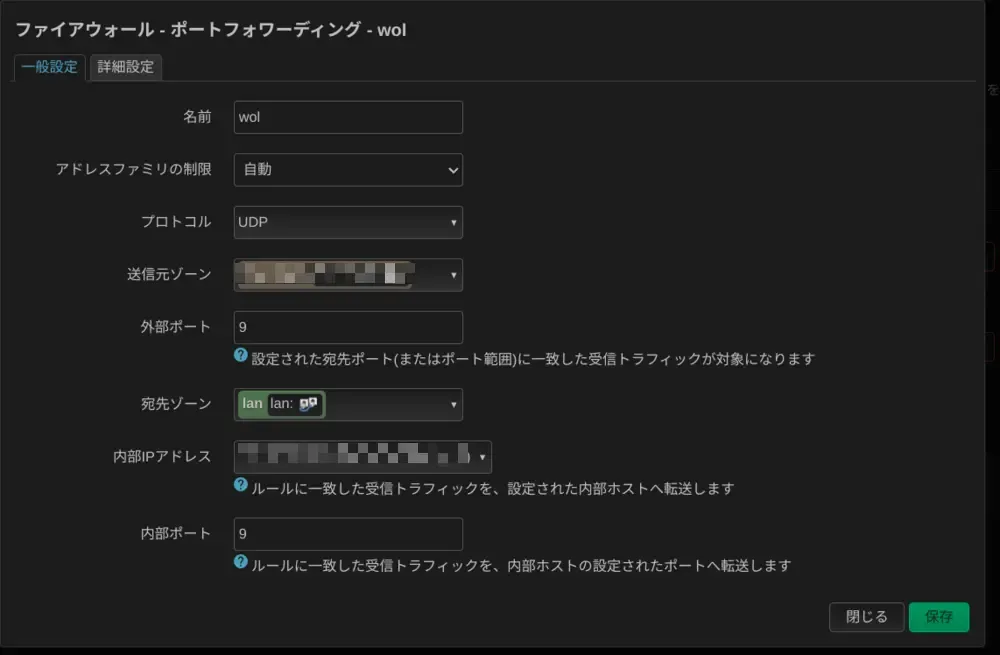This screenshot has width=1000, height=655.
Task: Open the protocol dropdown showing UDP
Action: 347,222
